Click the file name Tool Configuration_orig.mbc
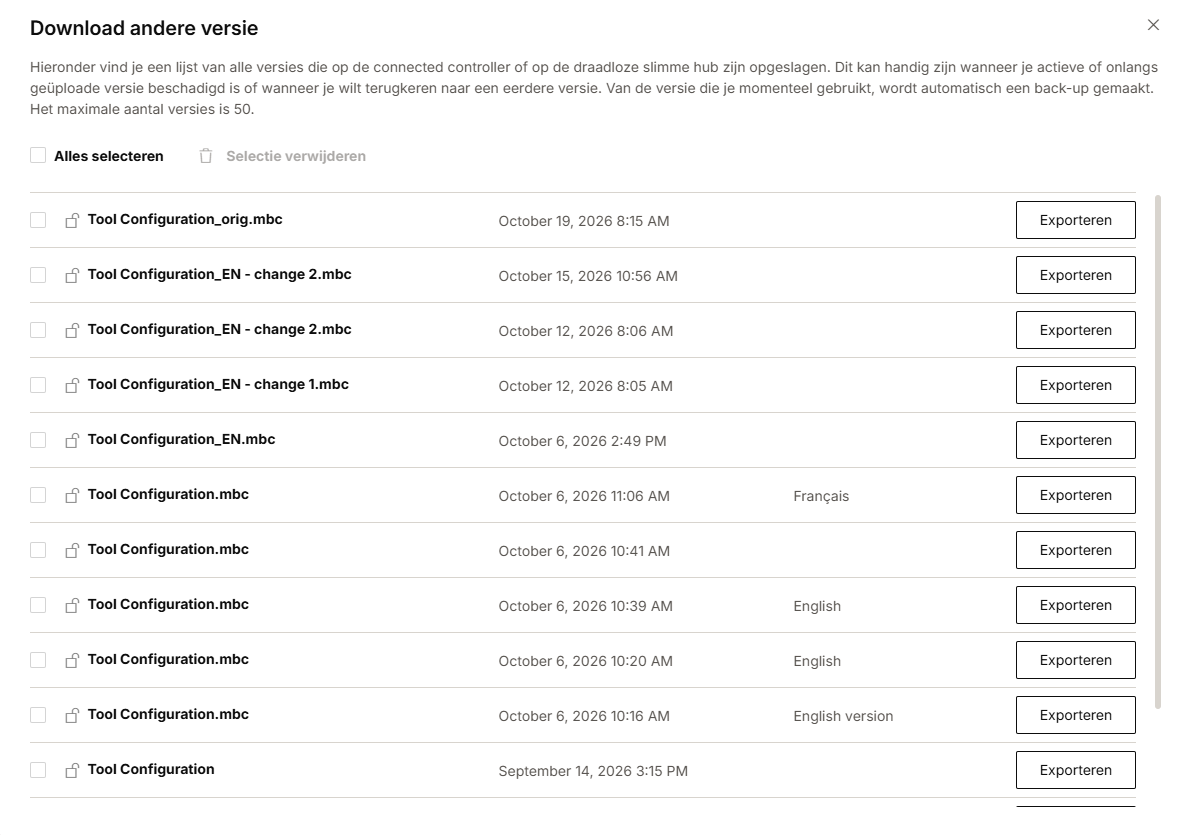 185,219
